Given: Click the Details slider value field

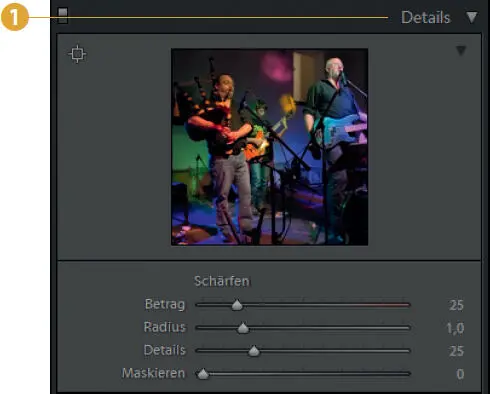Looking at the screenshot, I should [x=456, y=351].
